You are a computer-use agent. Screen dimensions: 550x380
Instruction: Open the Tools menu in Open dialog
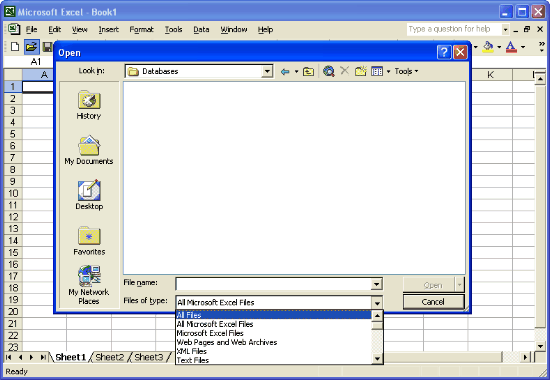[406, 72]
